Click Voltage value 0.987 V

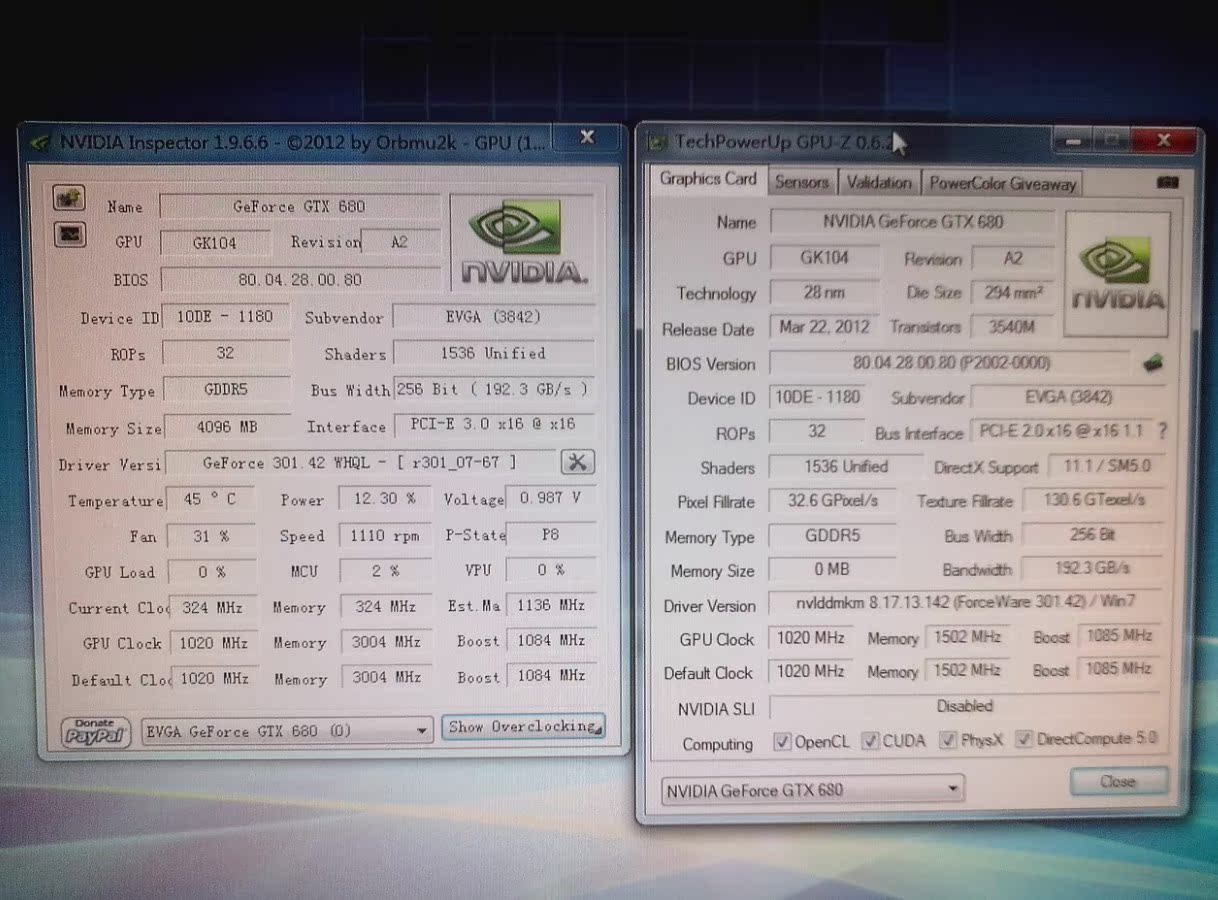click(551, 497)
